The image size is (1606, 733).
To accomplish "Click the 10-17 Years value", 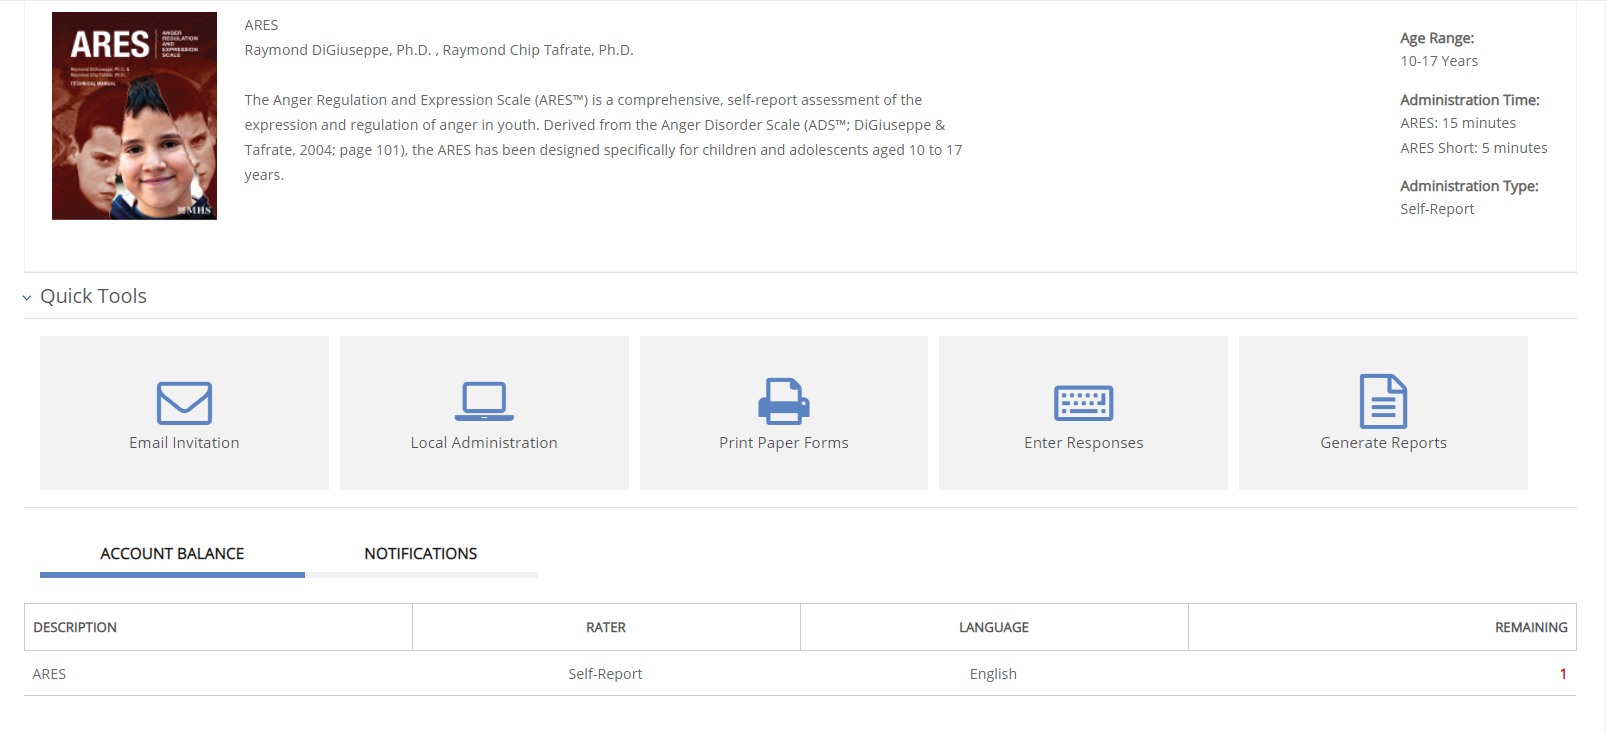I will coord(1439,61).
